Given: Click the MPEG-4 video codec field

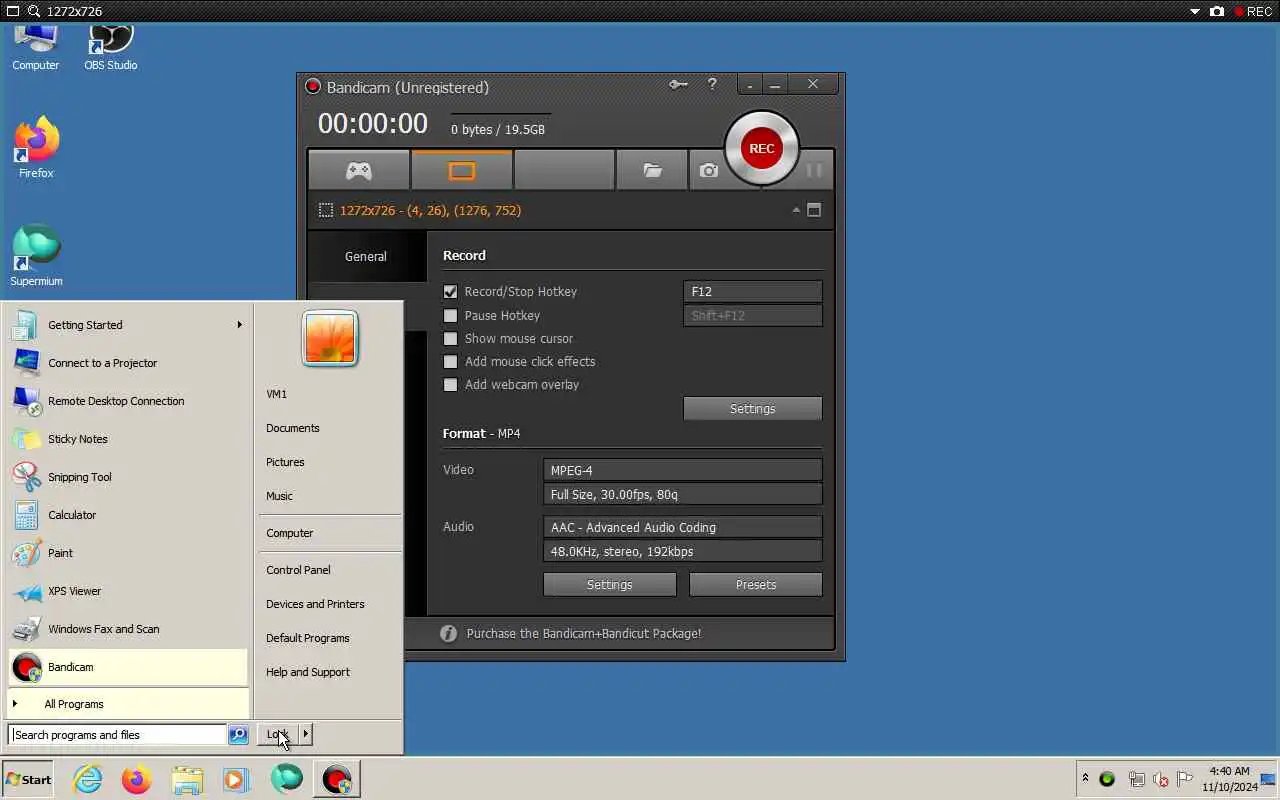Looking at the screenshot, I should pos(683,470).
